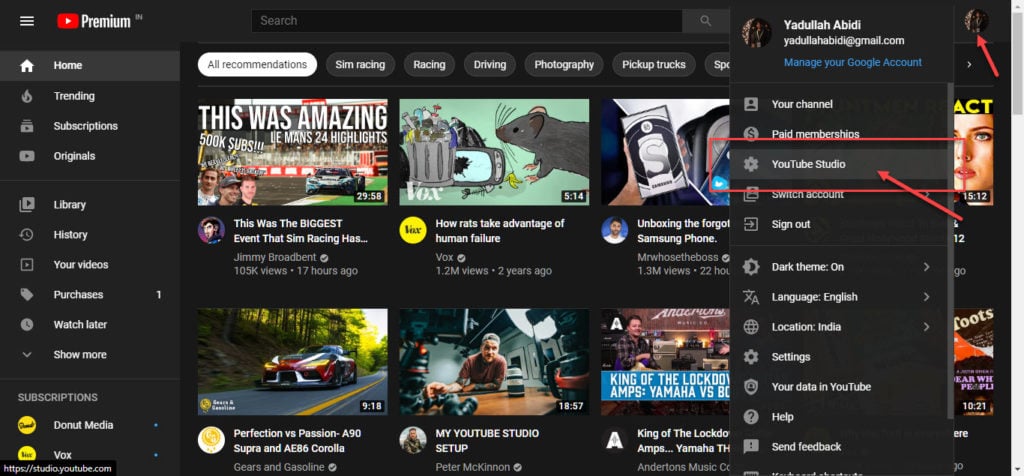Select the All recommendations chip
This screenshot has height=476, width=1024.
(x=257, y=65)
